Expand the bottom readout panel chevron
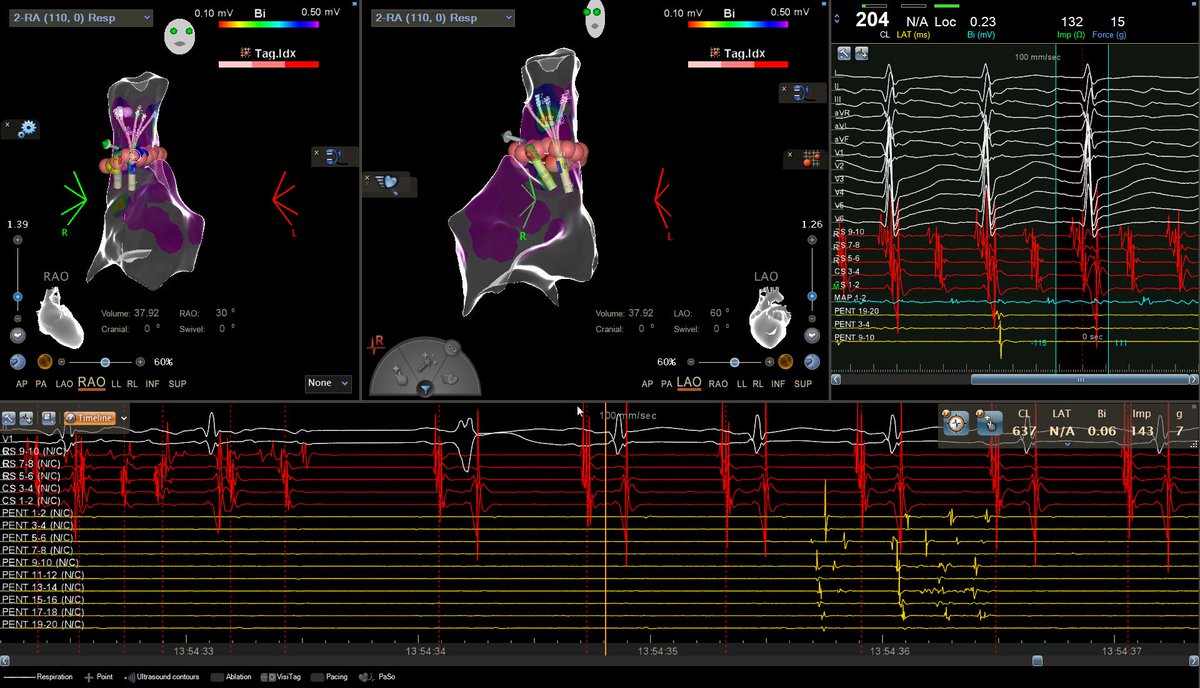 click(1067, 444)
